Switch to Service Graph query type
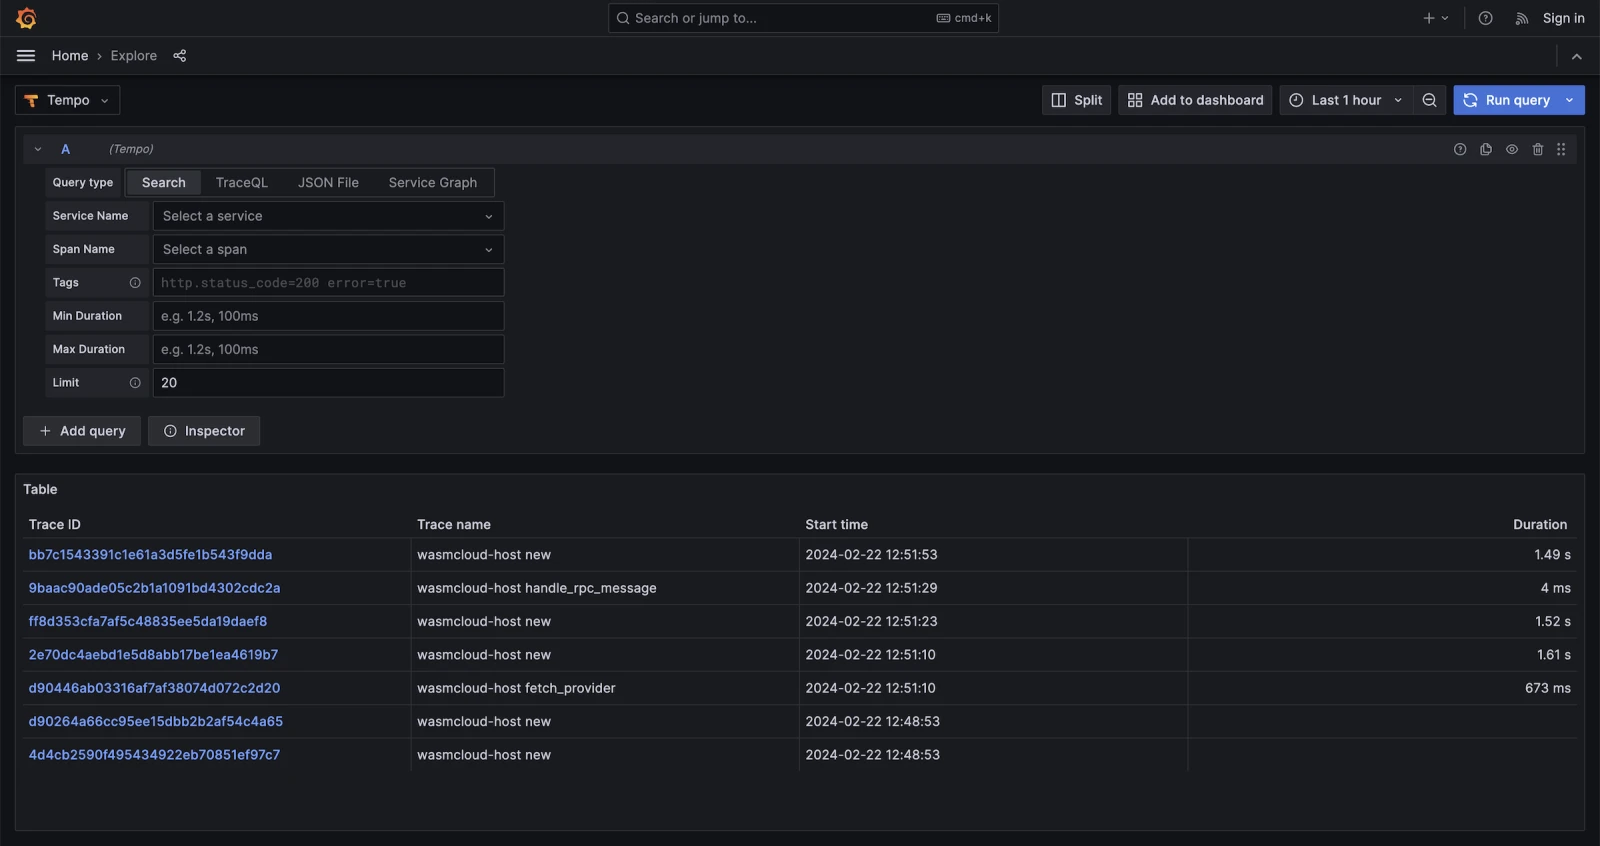The height and width of the screenshot is (846, 1600). pos(433,183)
